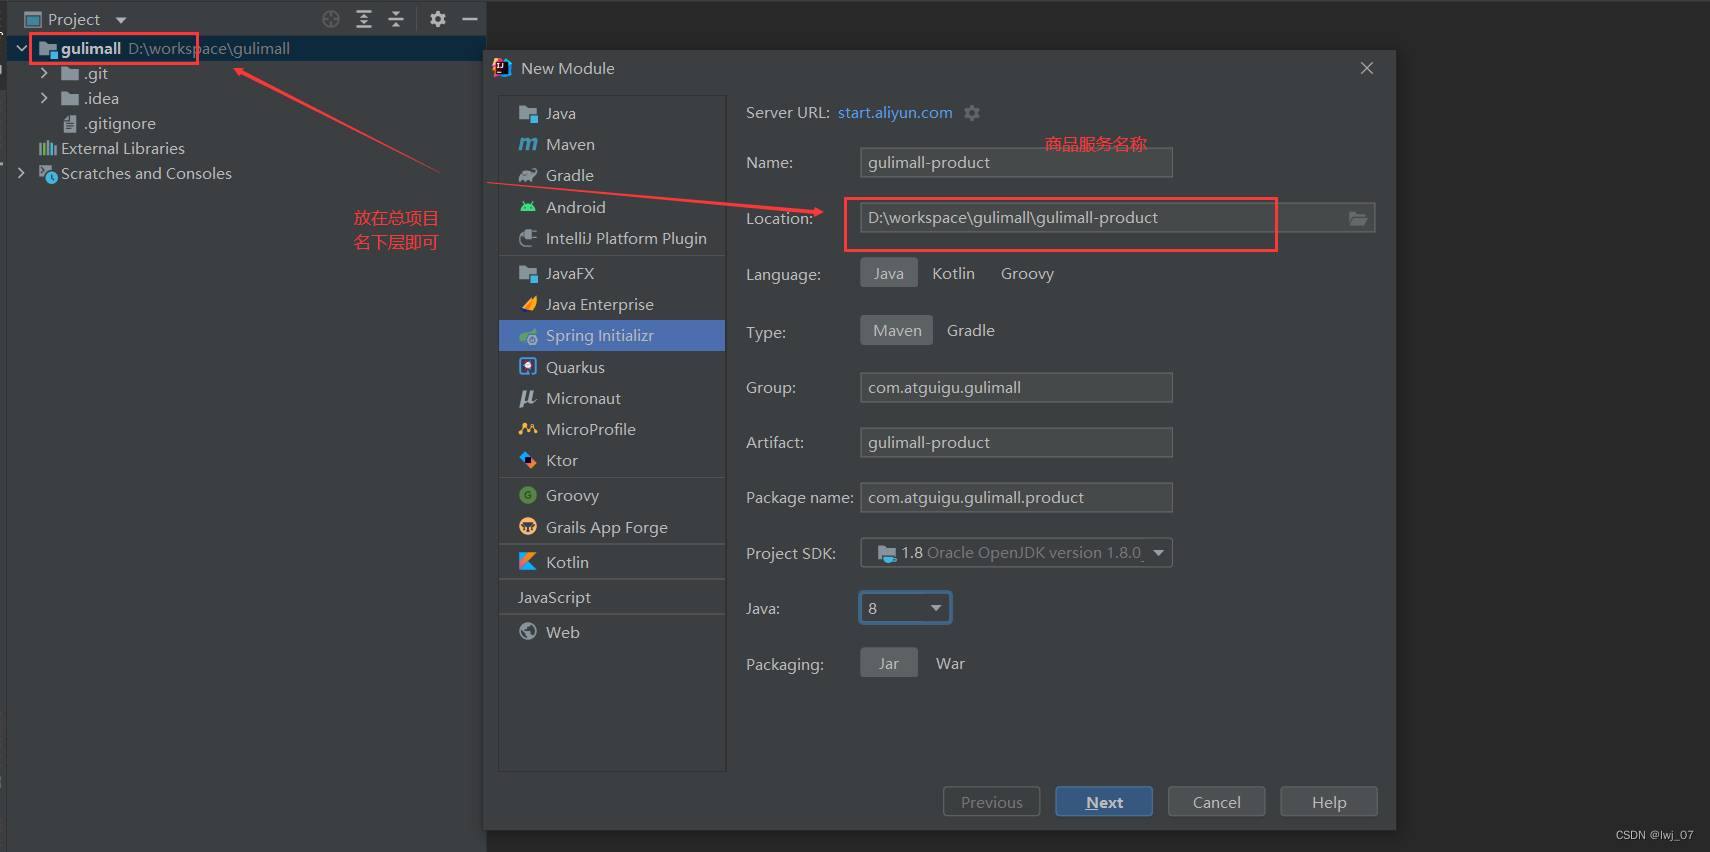The height and width of the screenshot is (852, 1710).
Task: Click the Expand All icon in Project toolbar
Action: tap(364, 19)
